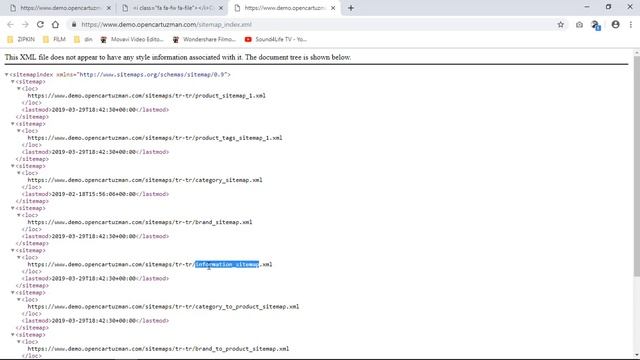Open the Wondershare Filmora bookmark
Image resolution: width=640 pixels, height=360 pixels.
(x=204, y=39)
